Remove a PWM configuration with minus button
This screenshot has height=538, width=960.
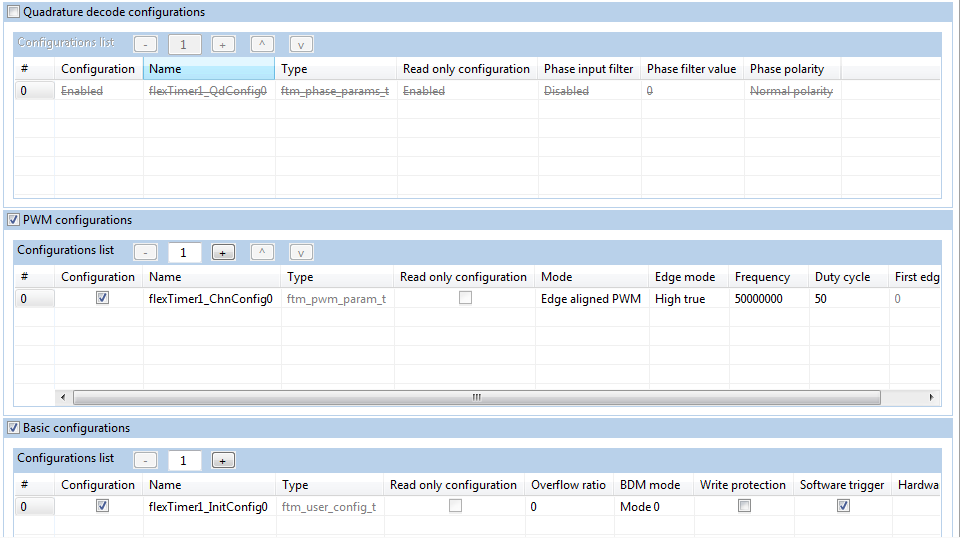coord(145,252)
